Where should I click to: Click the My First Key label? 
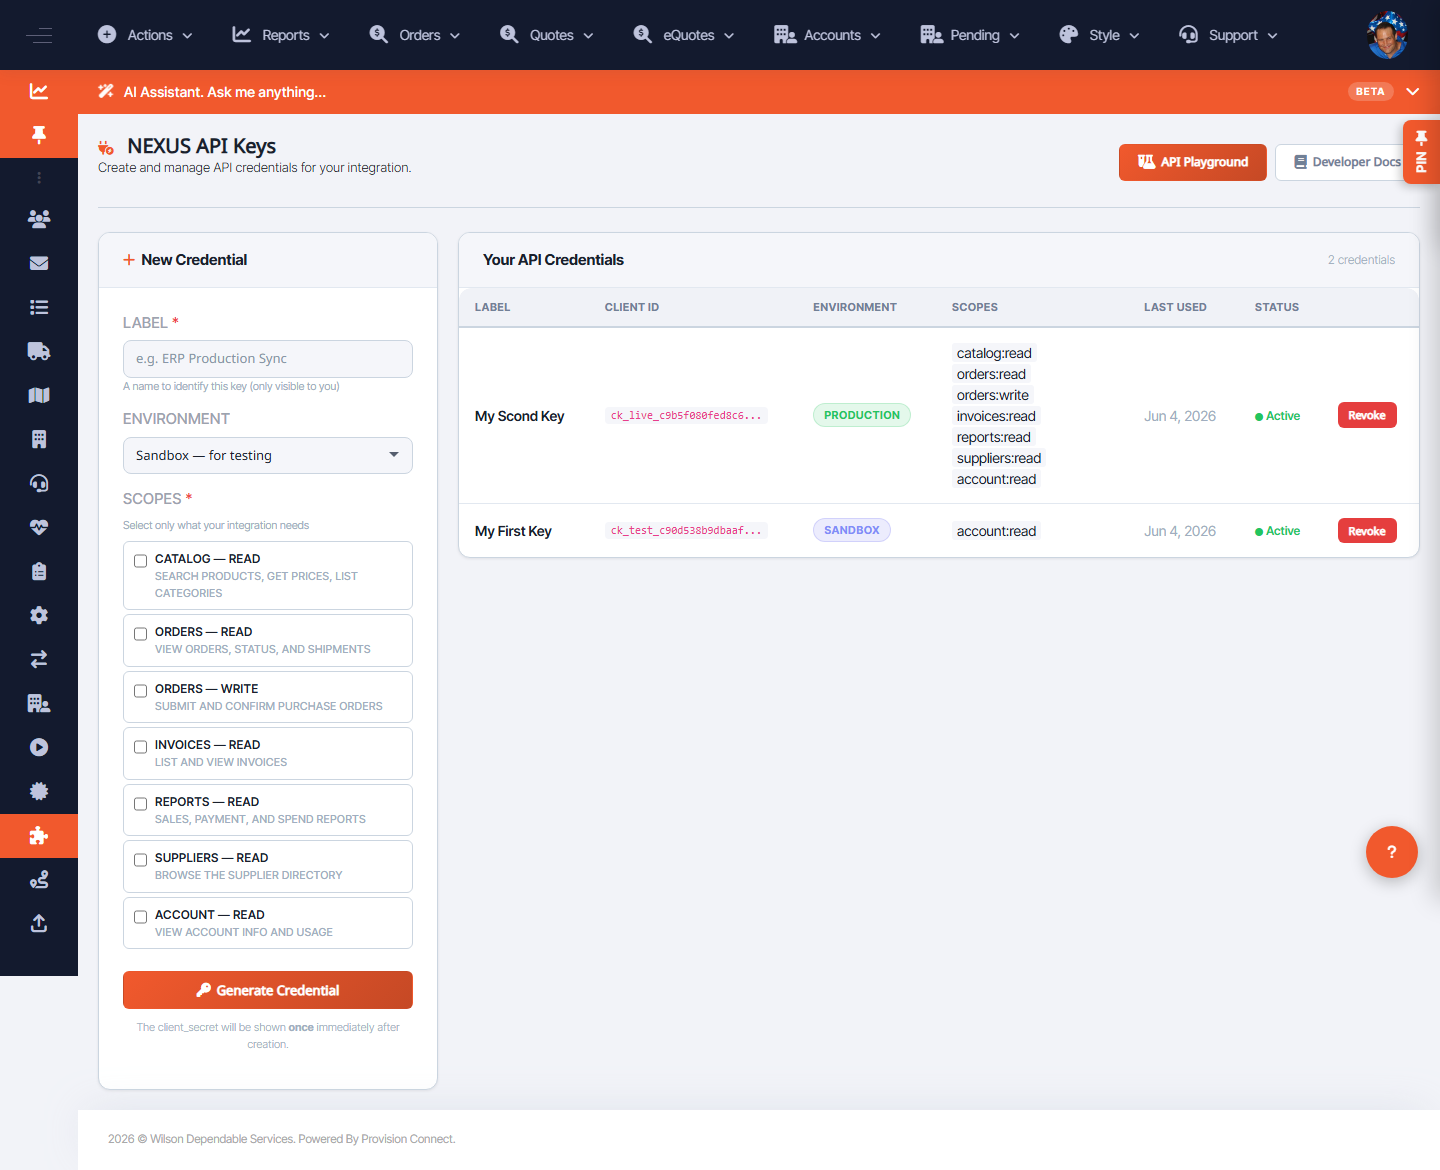coord(513,531)
